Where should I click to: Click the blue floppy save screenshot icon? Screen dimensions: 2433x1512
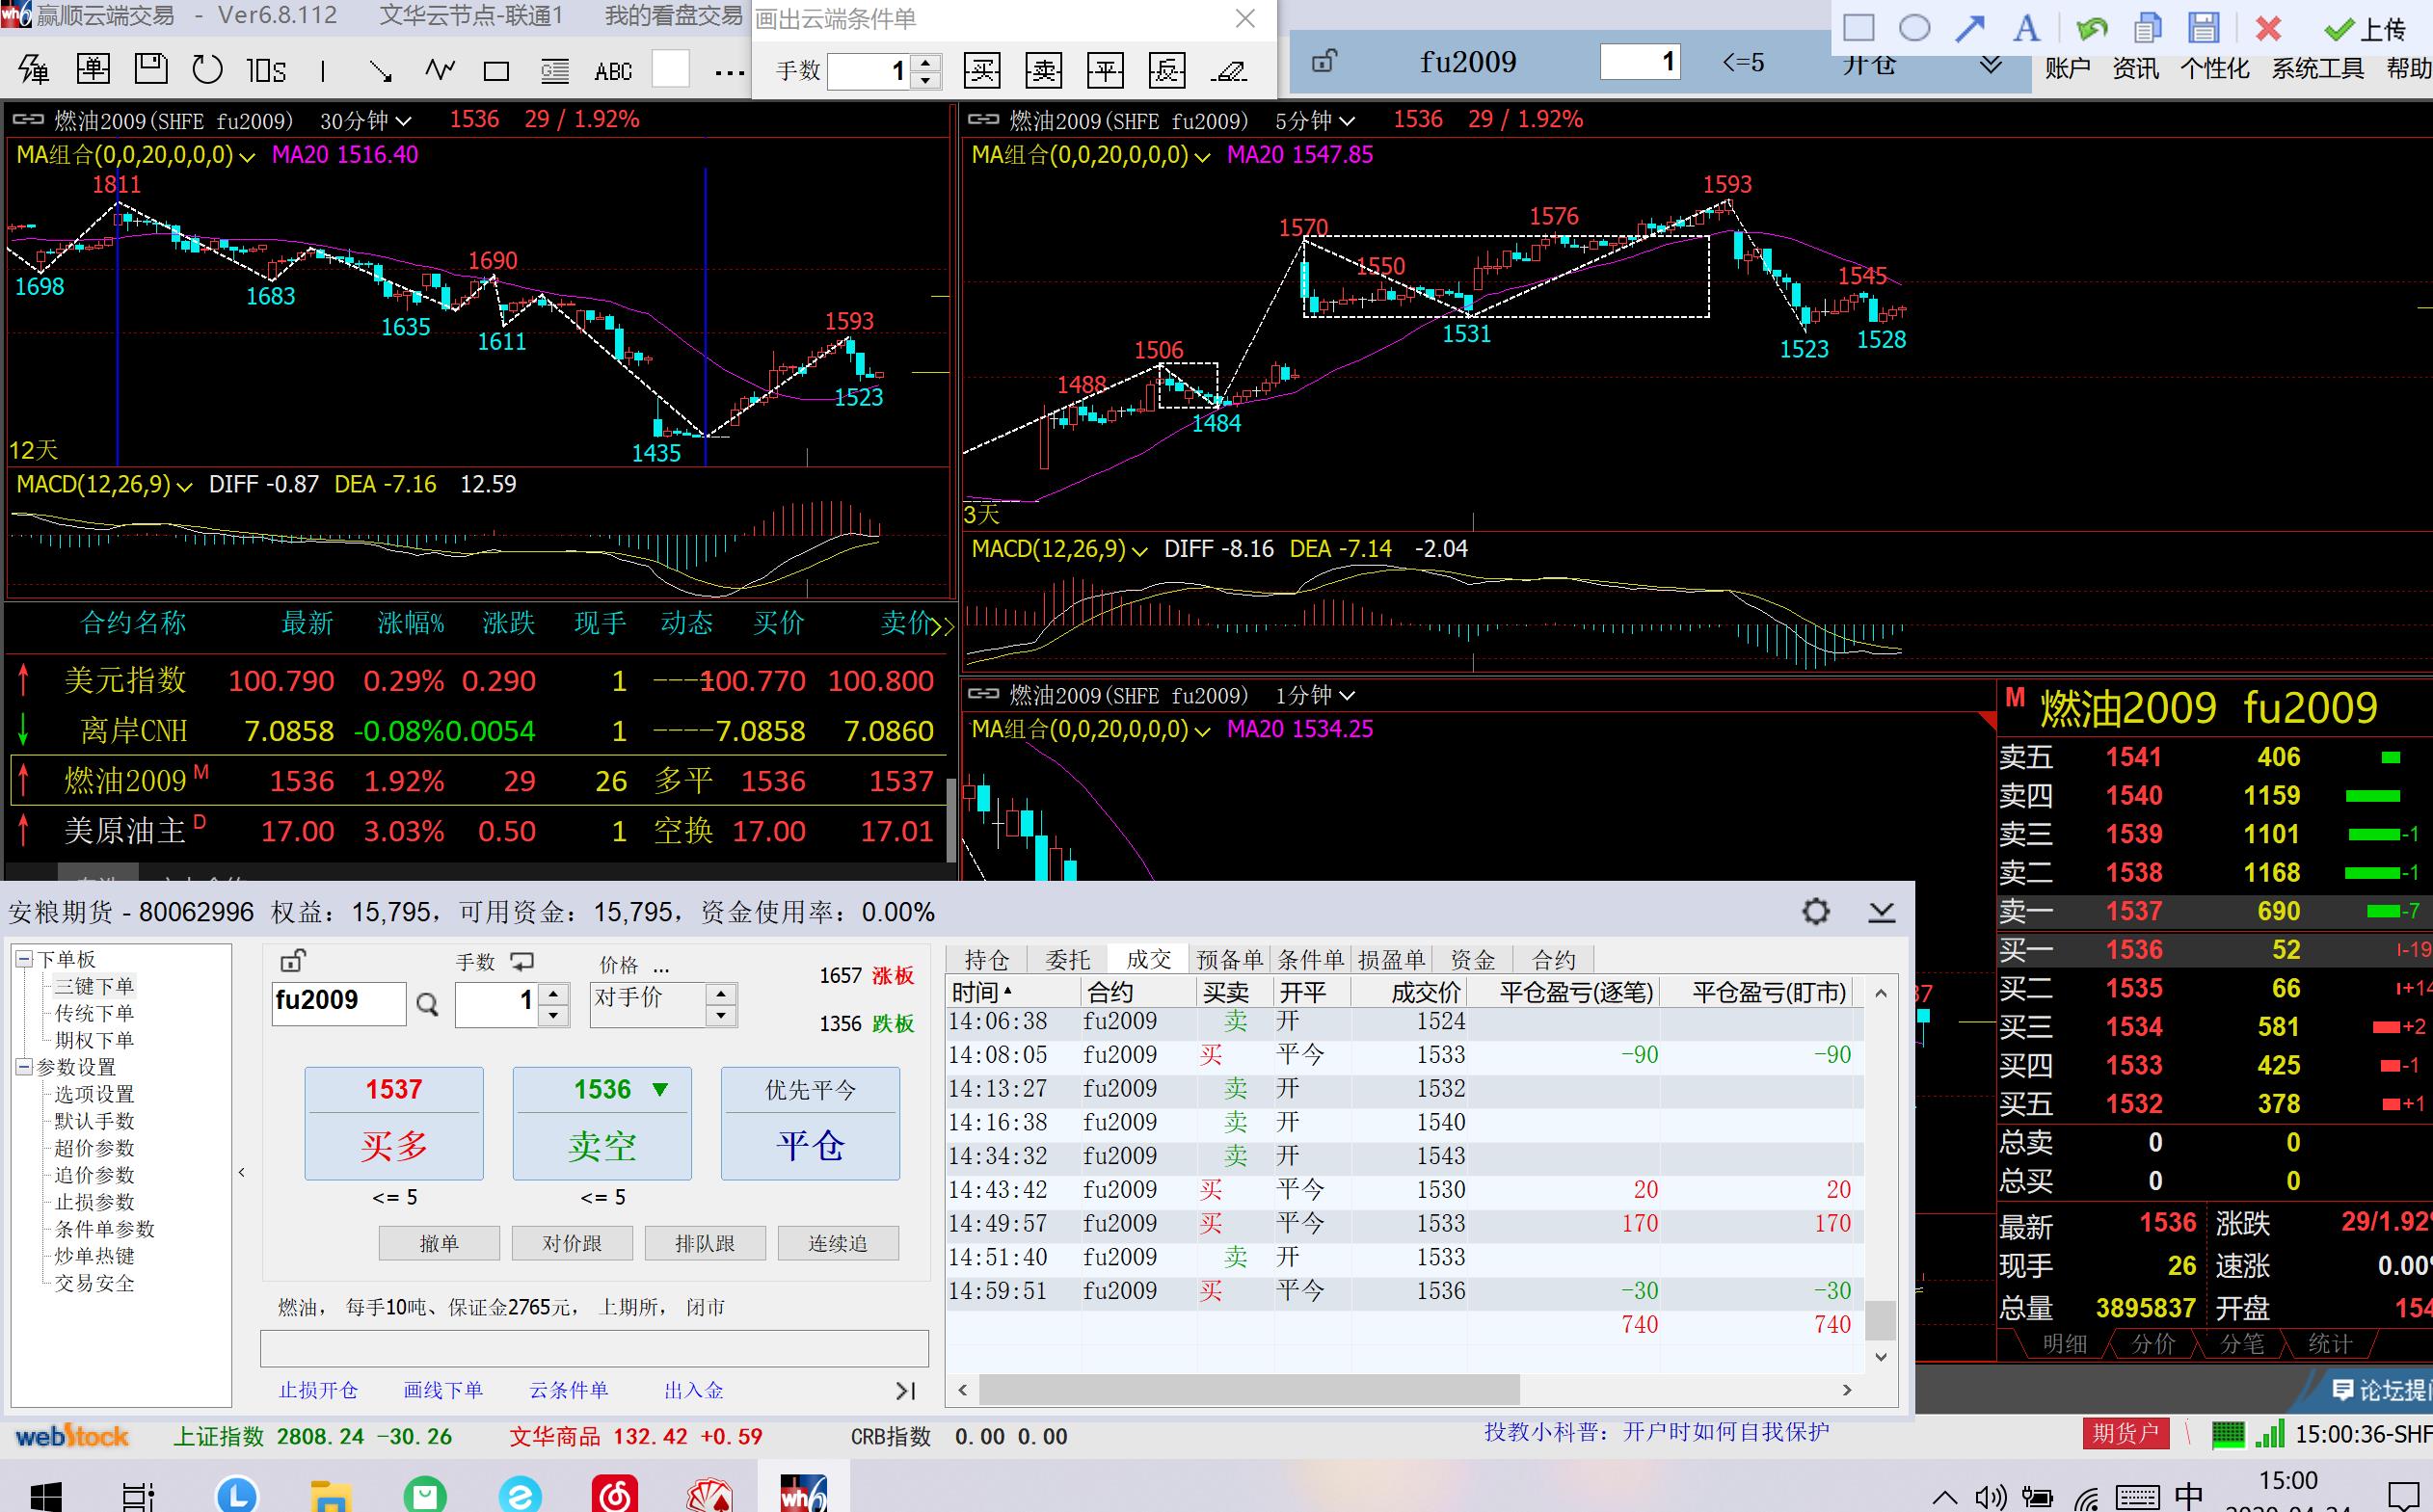coord(2203,28)
